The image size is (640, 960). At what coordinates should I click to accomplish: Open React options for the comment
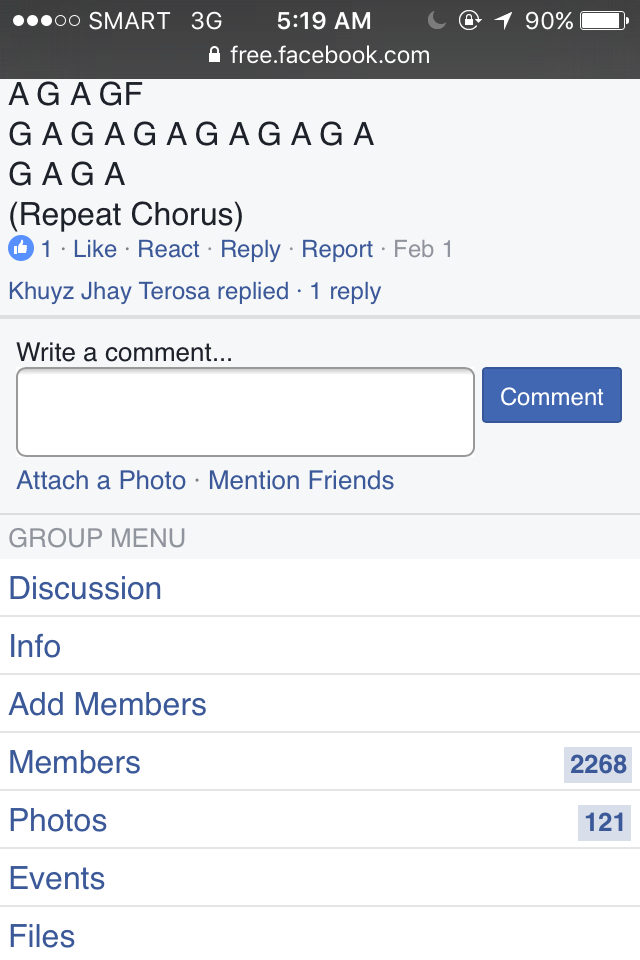pos(168,249)
